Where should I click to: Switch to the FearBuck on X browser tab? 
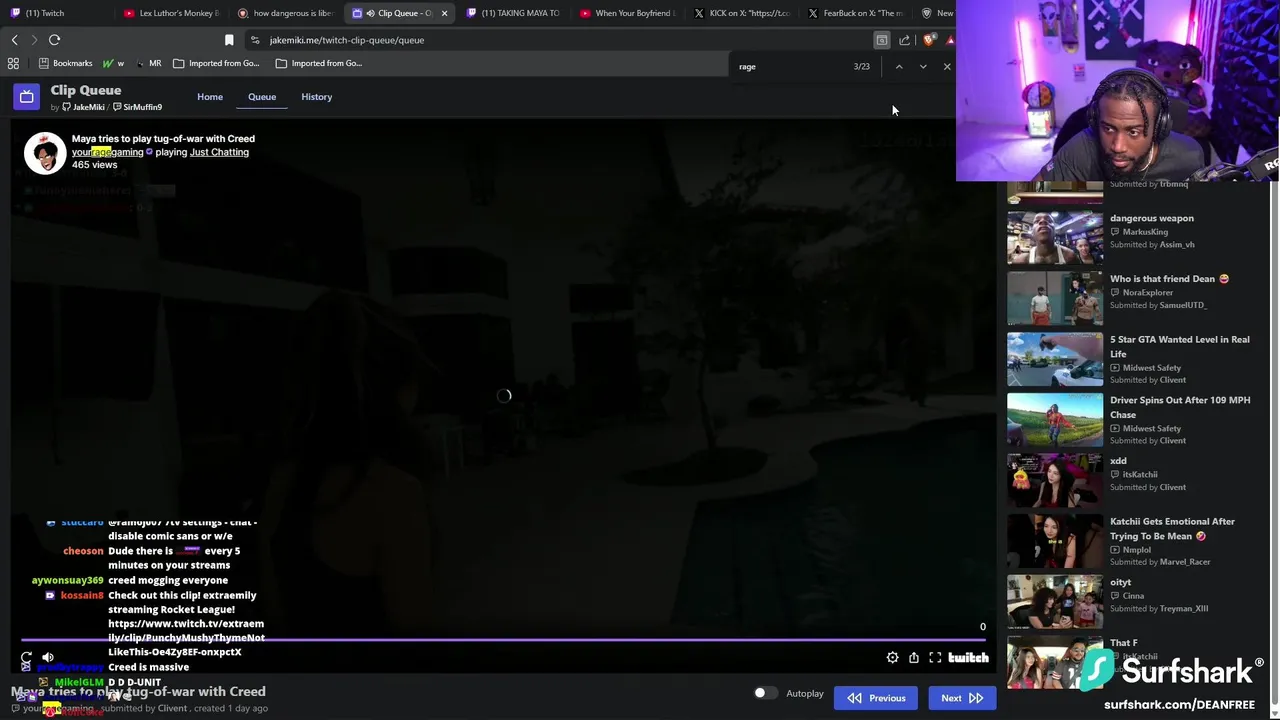(x=856, y=13)
